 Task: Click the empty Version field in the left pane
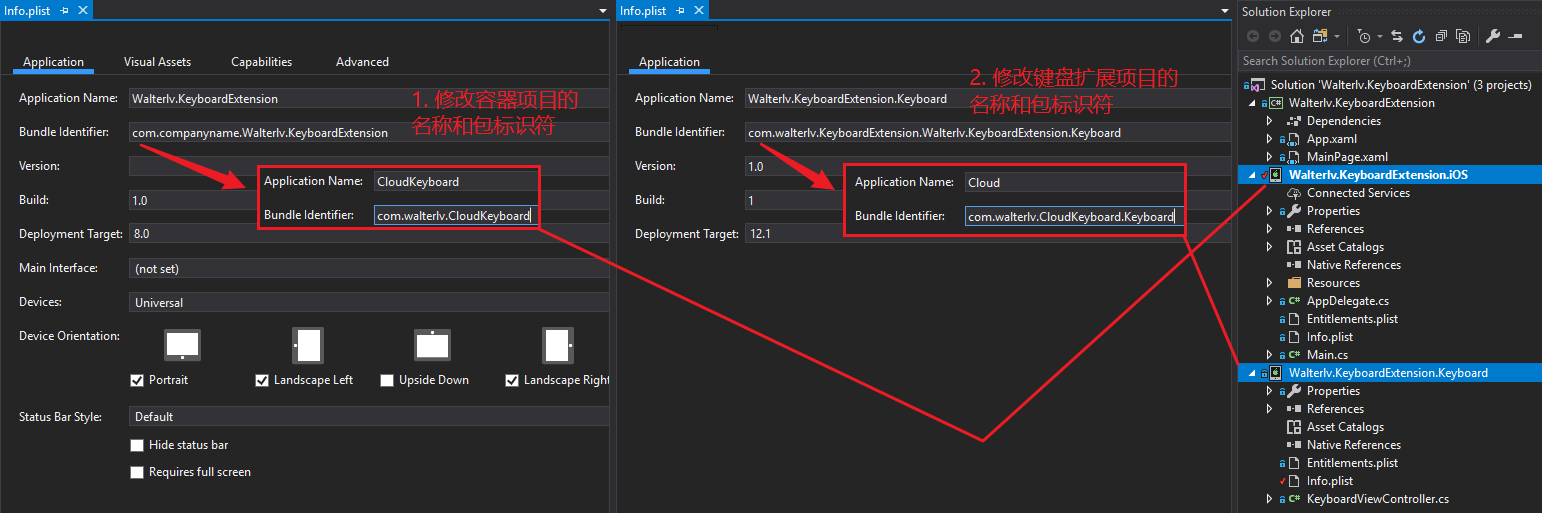(369, 166)
